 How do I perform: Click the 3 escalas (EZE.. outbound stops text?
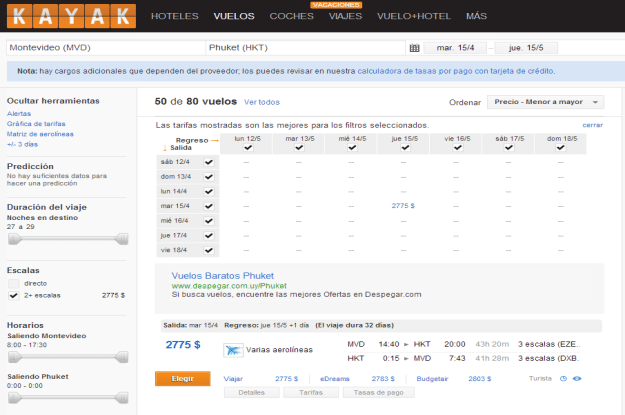549,344
